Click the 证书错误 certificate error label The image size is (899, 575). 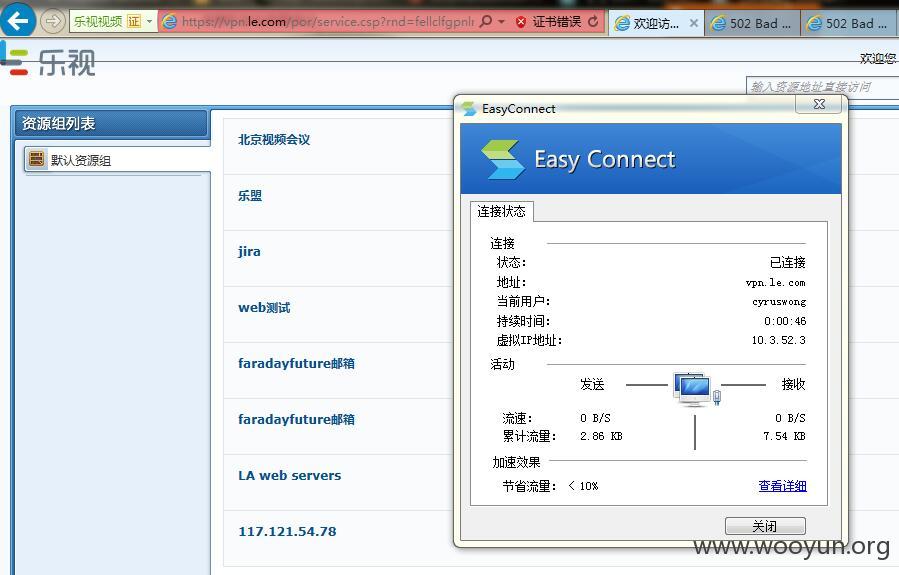(556, 22)
